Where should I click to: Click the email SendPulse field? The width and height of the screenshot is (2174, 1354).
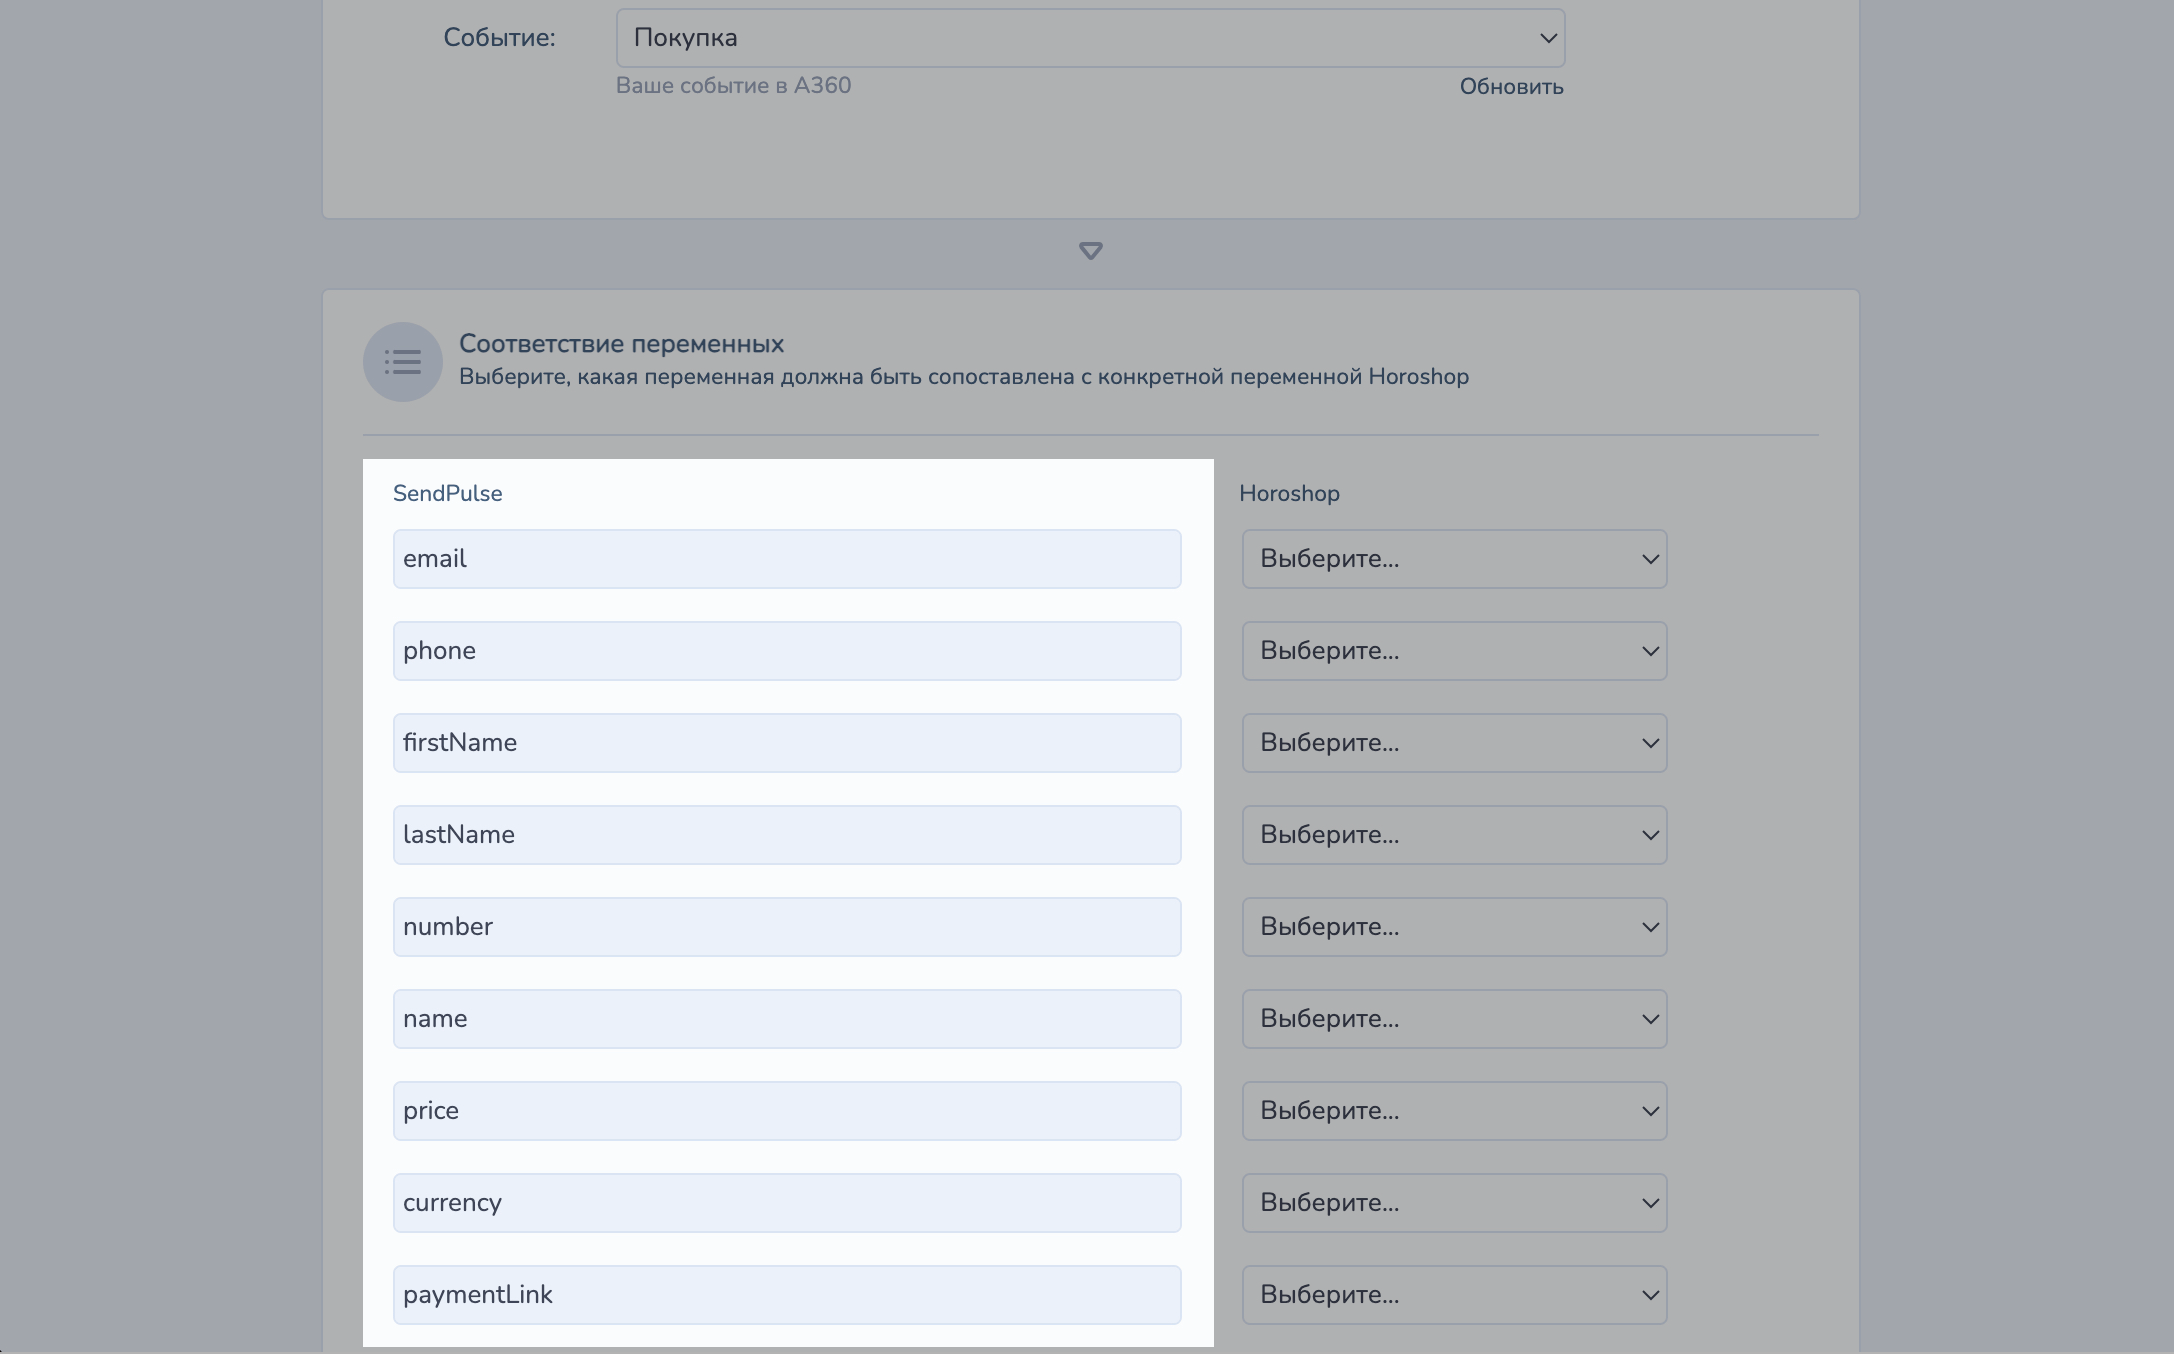786,559
